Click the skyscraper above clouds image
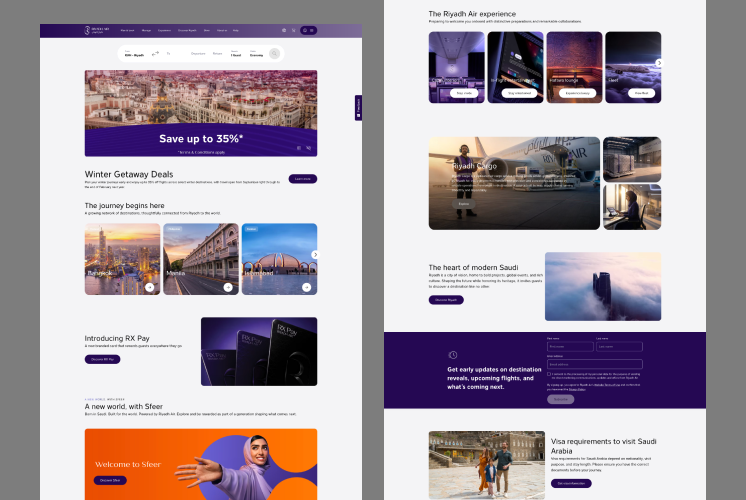The image size is (746, 500). (x=603, y=286)
